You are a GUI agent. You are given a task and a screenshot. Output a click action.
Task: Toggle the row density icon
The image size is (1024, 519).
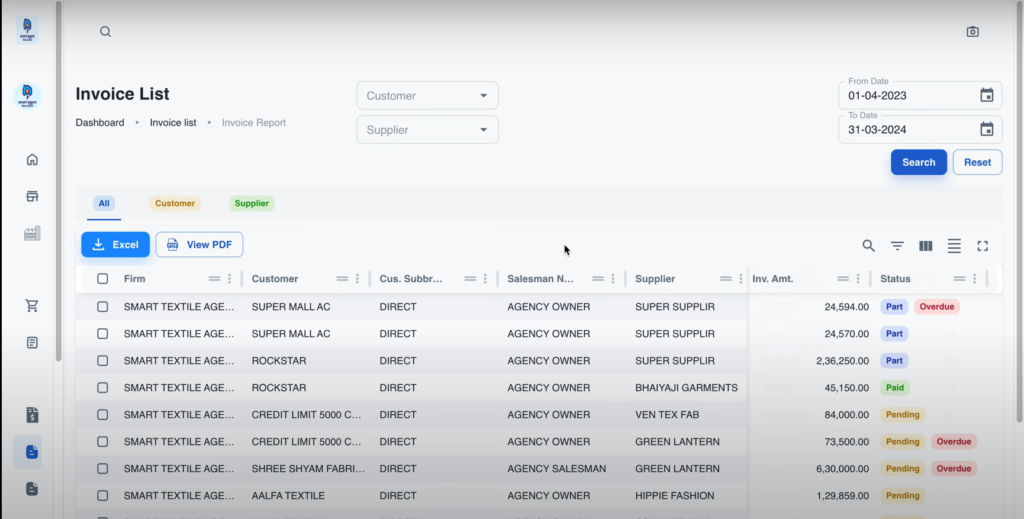[x=954, y=245]
